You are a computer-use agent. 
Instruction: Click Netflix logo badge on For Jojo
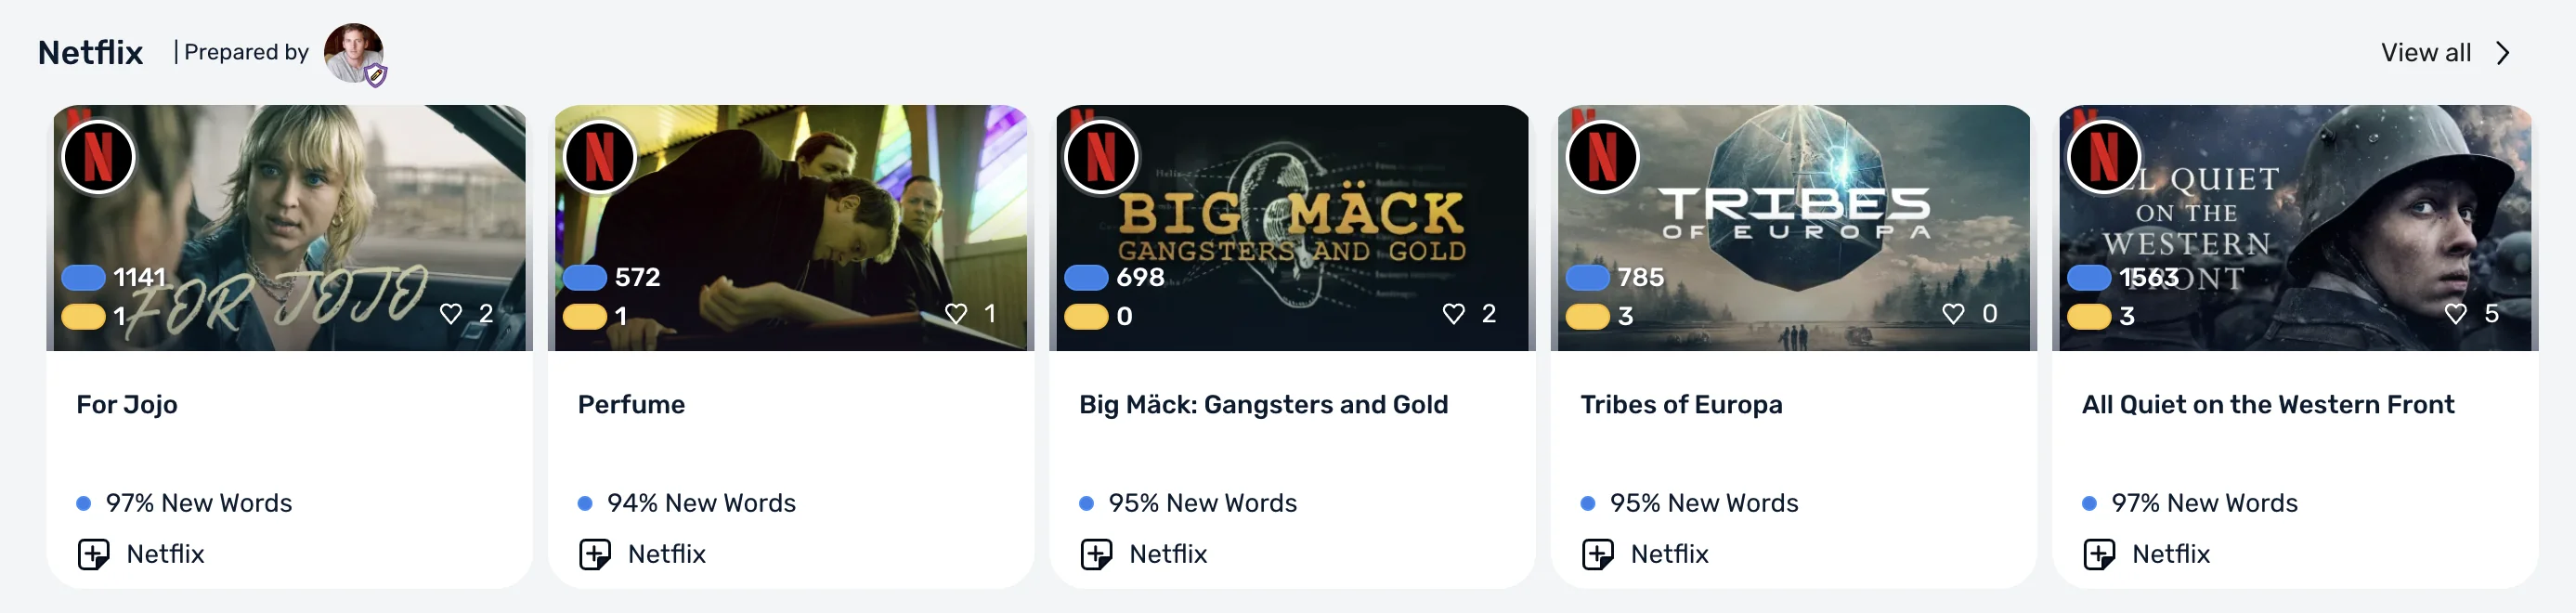click(x=98, y=157)
